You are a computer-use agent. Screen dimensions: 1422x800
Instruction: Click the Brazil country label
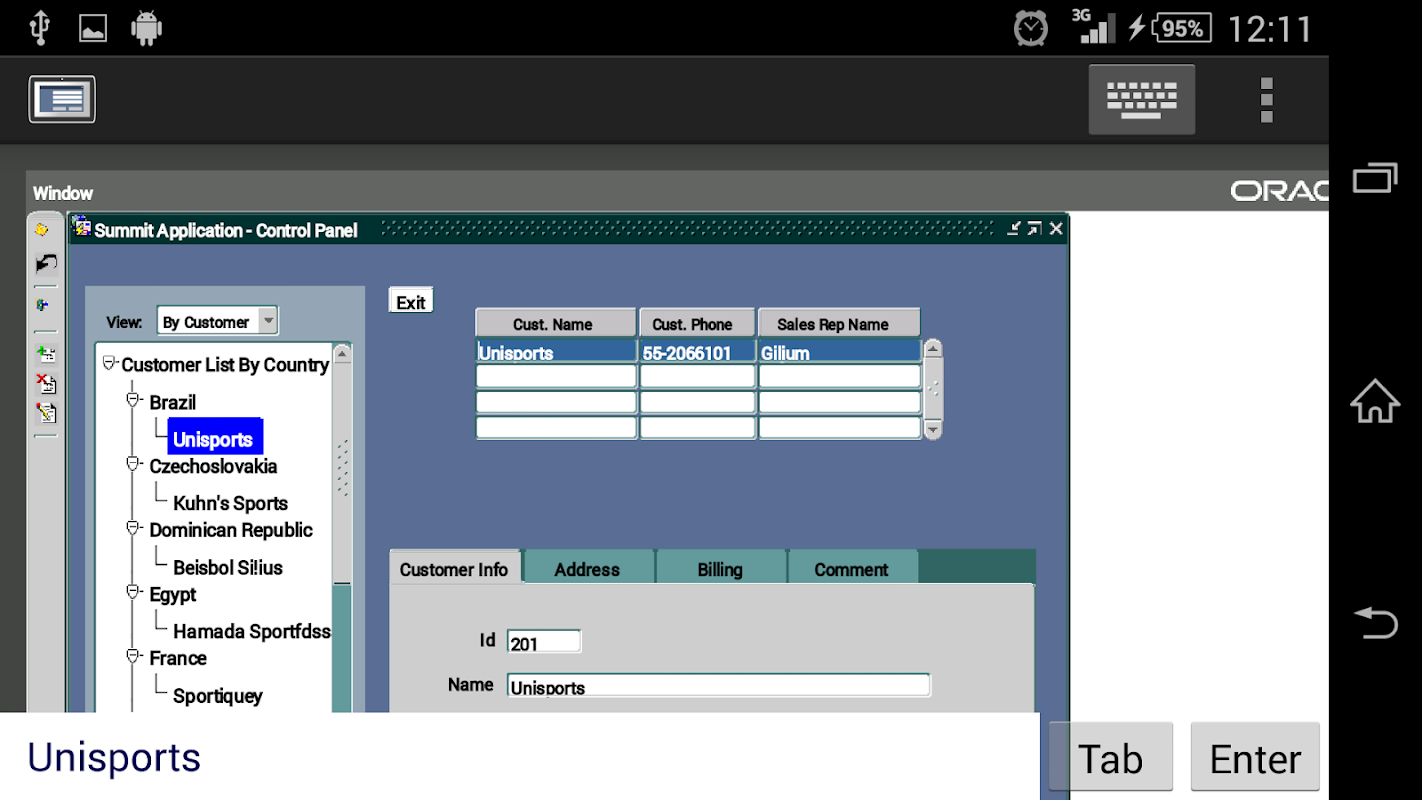173,402
